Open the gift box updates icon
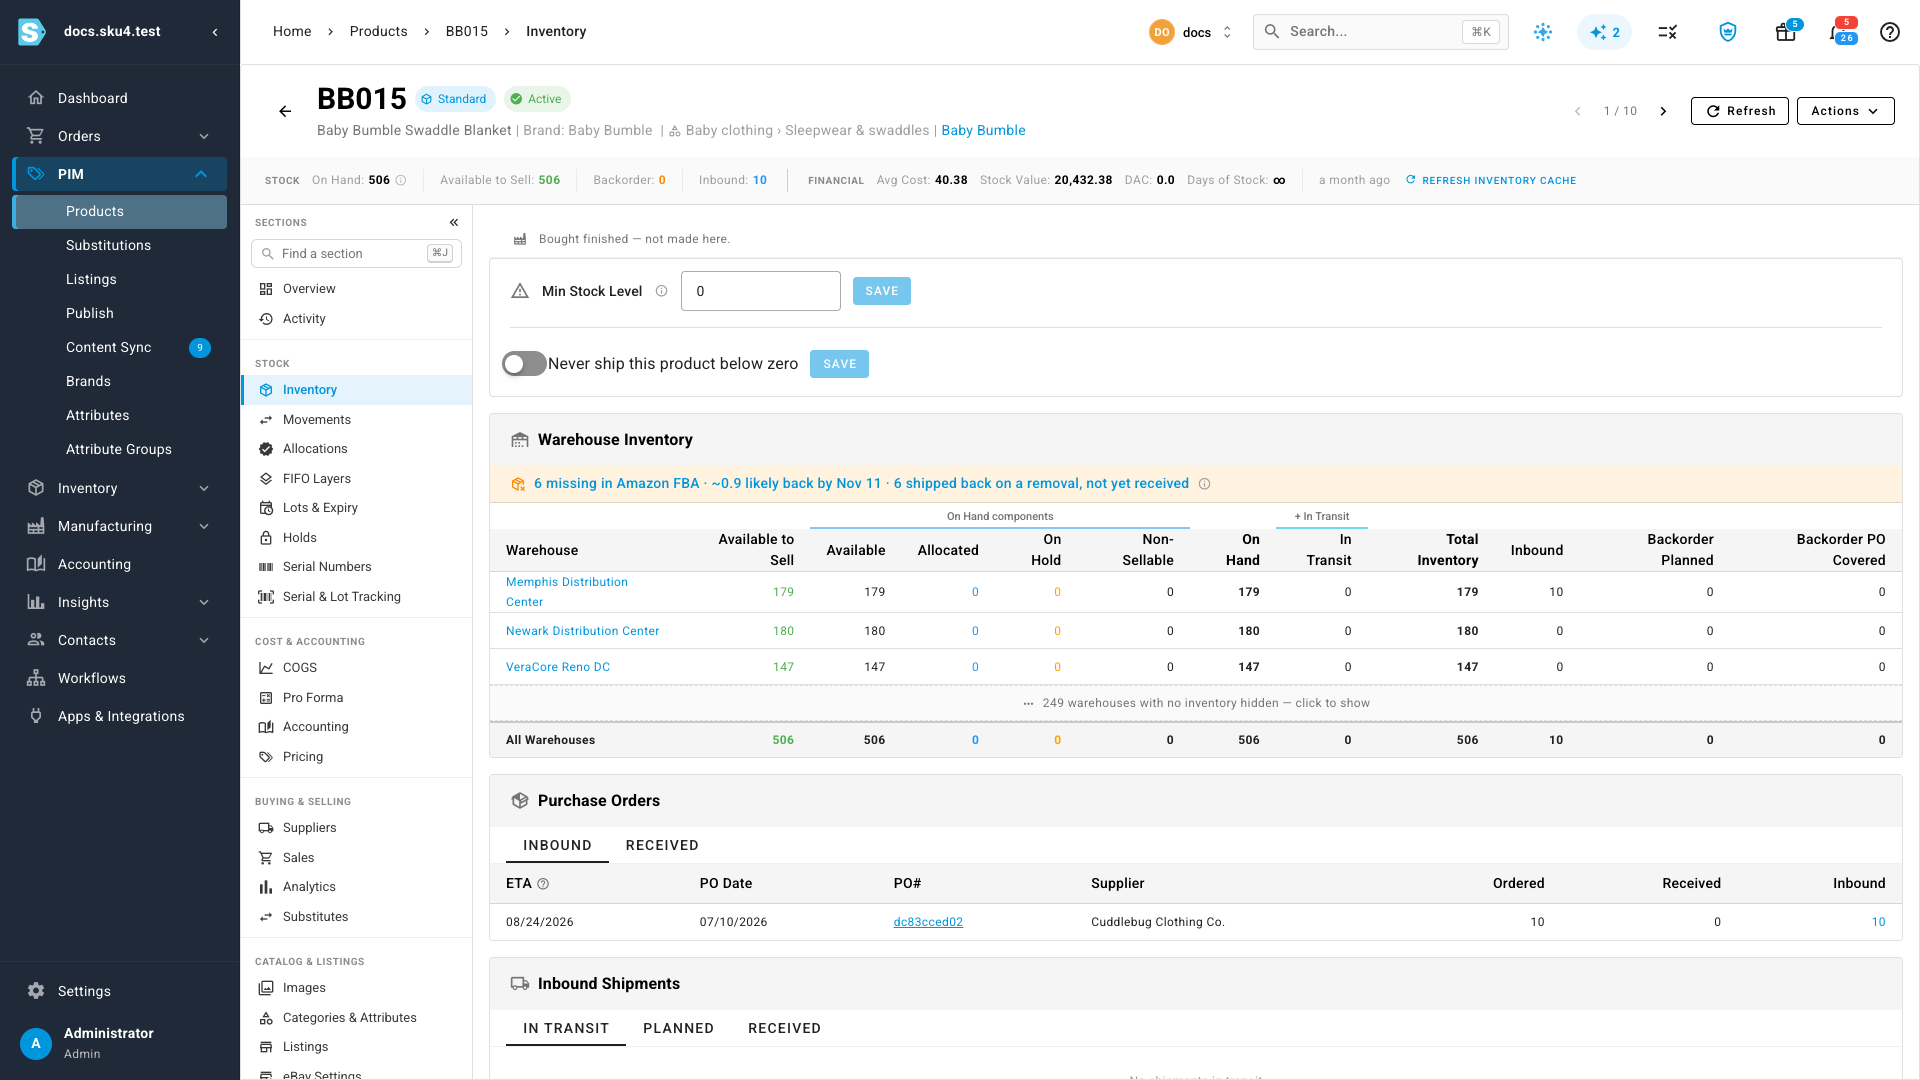This screenshot has width=1920, height=1080. (1786, 32)
